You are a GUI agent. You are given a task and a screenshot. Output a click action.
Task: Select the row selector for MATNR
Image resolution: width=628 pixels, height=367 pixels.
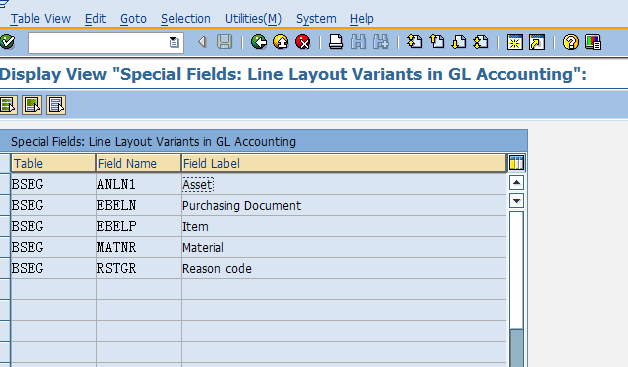click(x=5, y=247)
